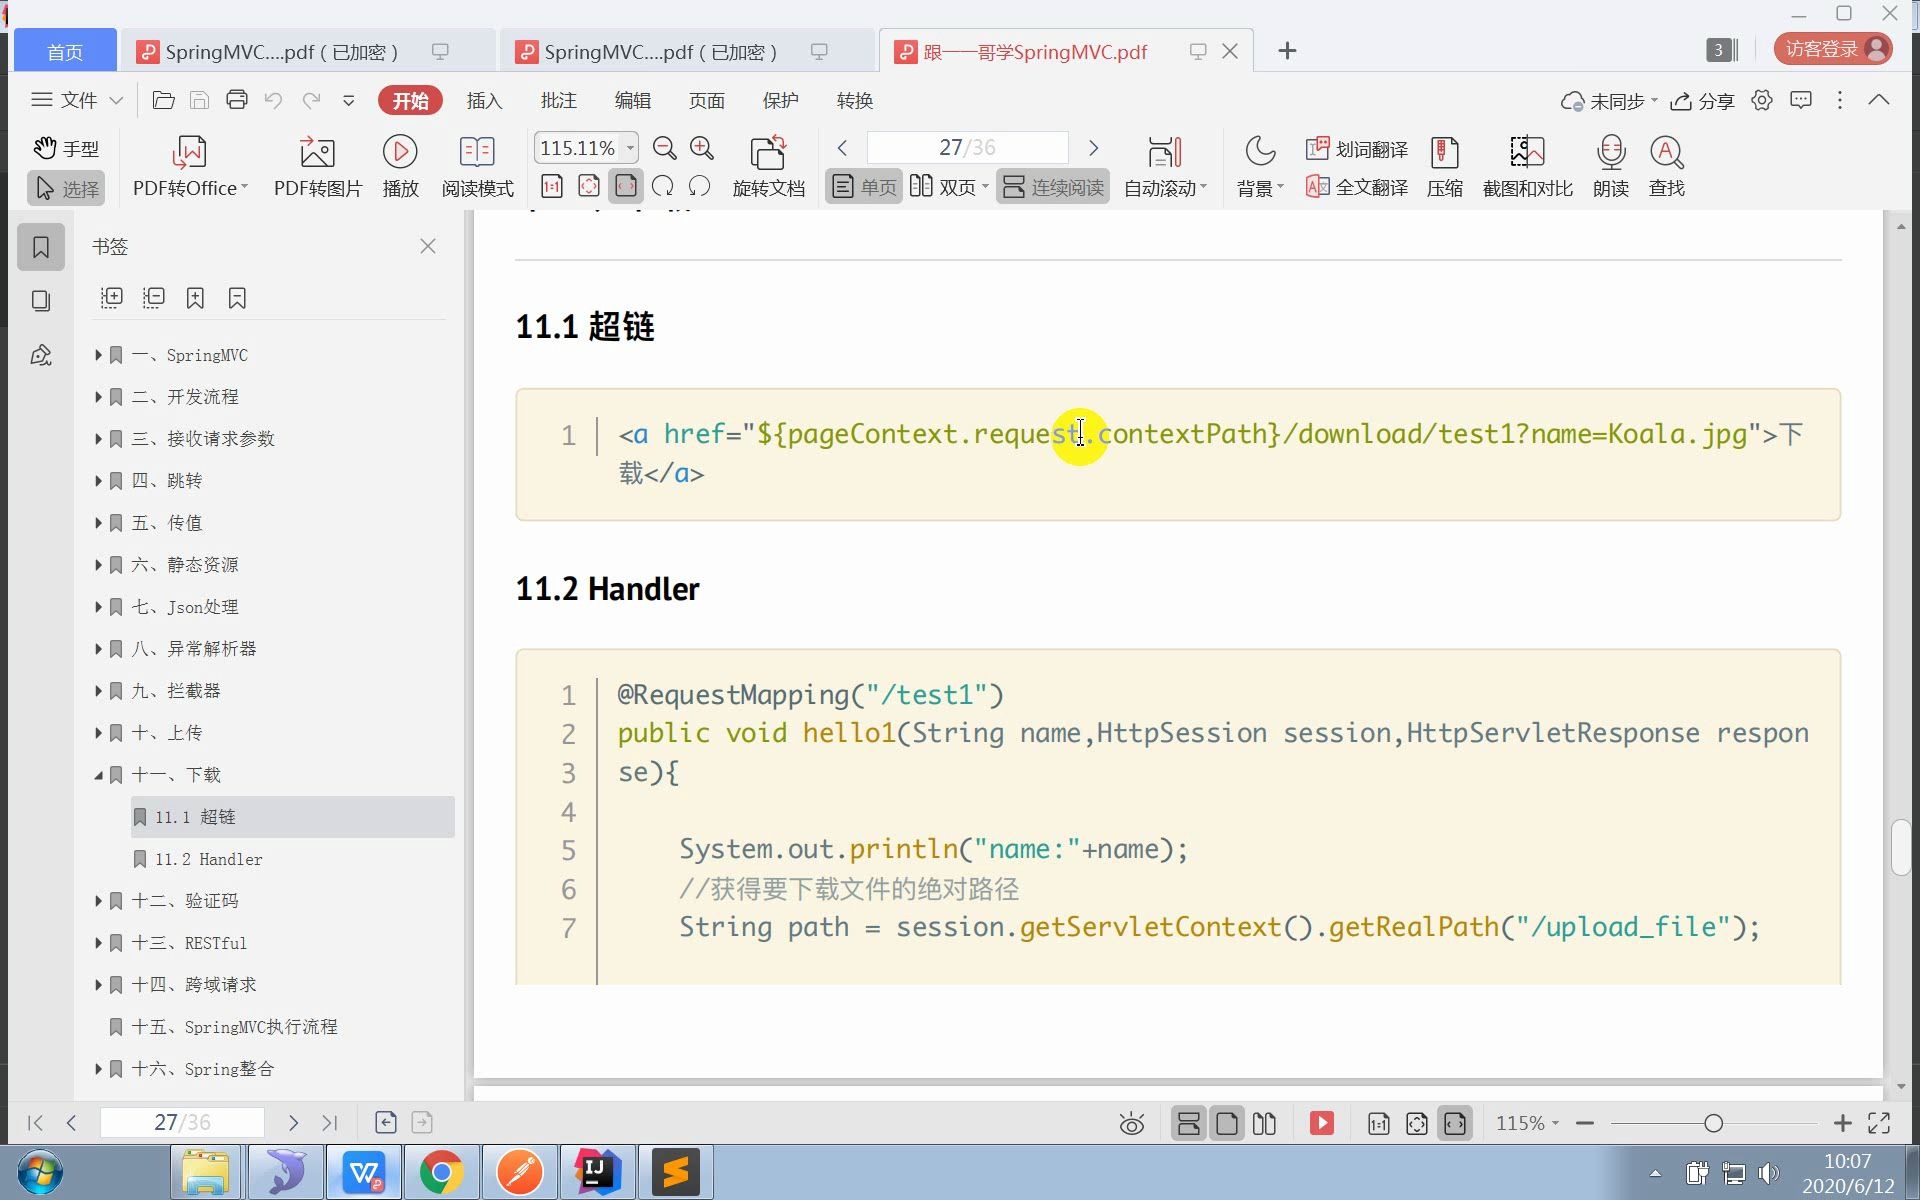
Task: Open 查找 search tool
Action: [x=1666, y=166]
